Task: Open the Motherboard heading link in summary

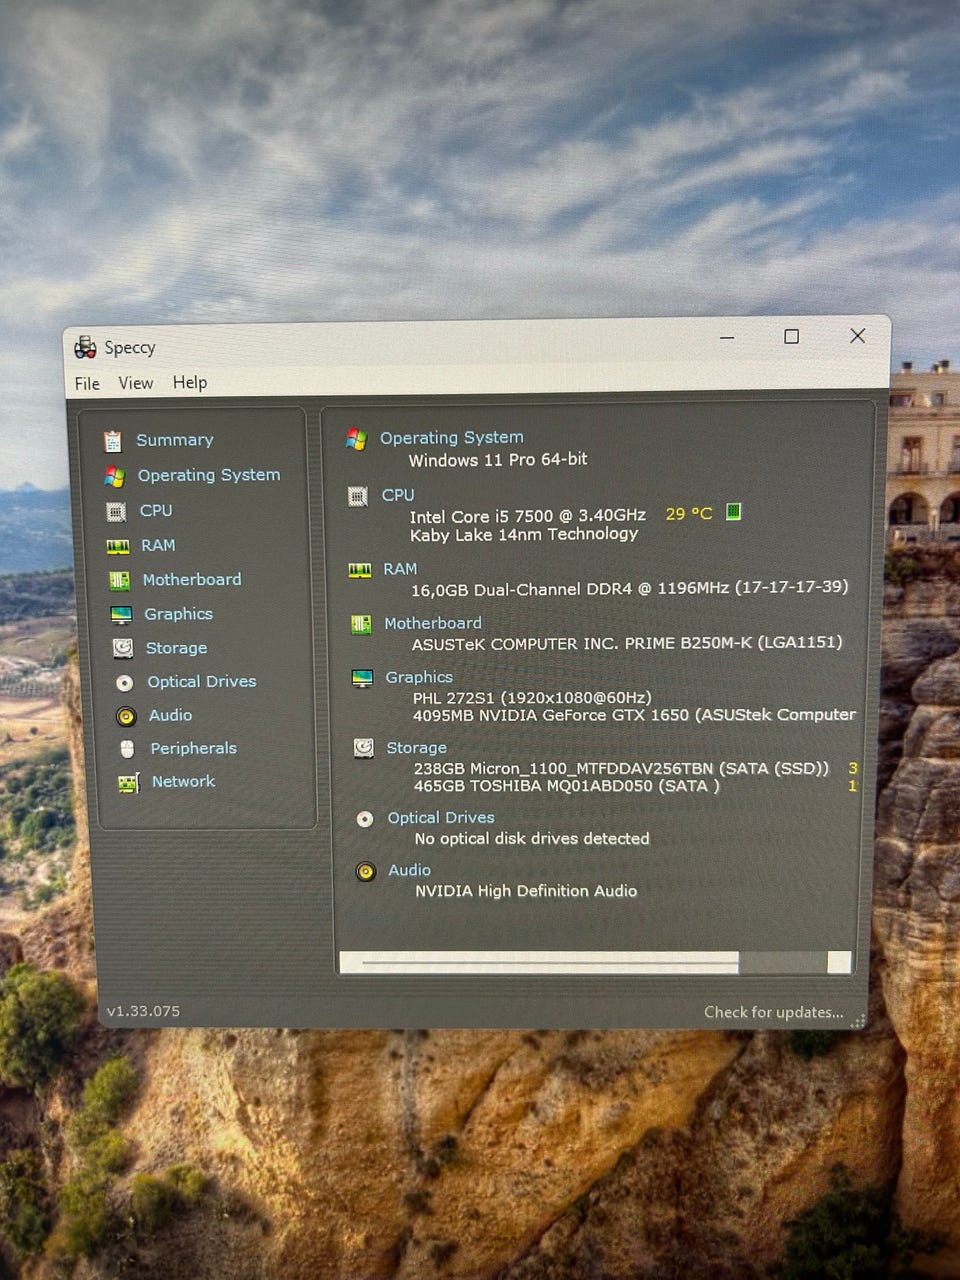Action: 433,623
